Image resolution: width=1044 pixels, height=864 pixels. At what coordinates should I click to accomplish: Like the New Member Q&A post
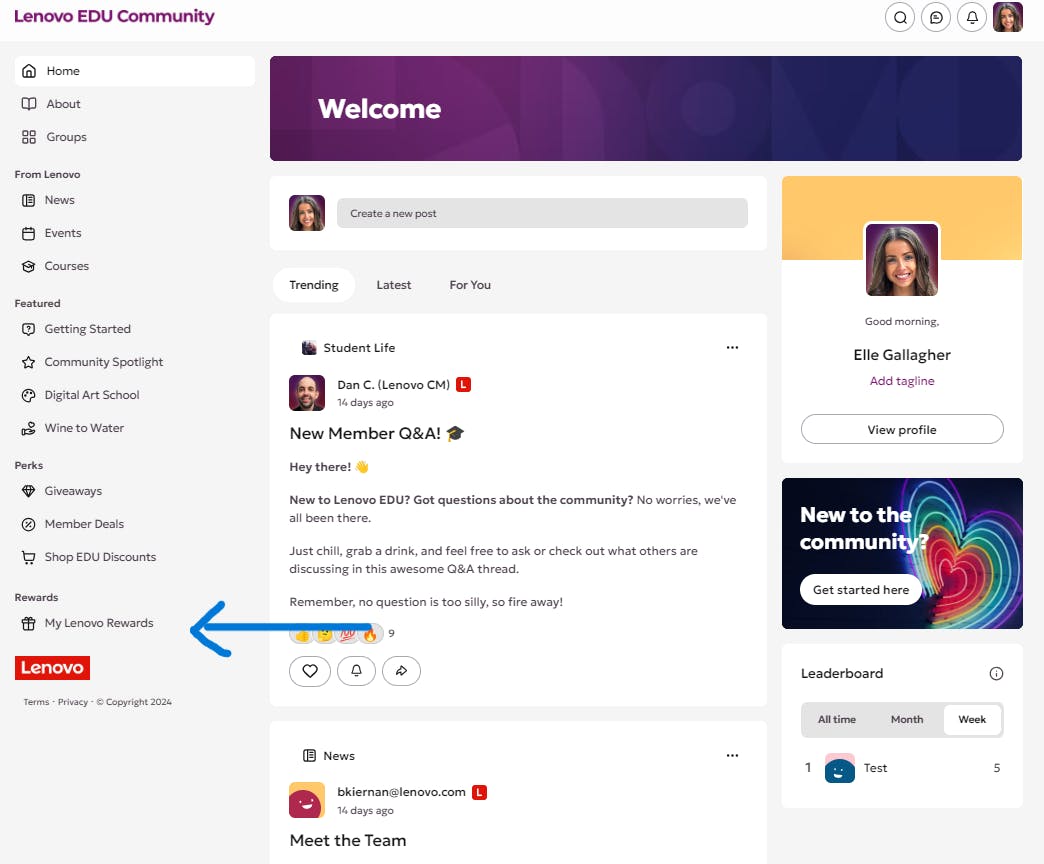point(310,671)
